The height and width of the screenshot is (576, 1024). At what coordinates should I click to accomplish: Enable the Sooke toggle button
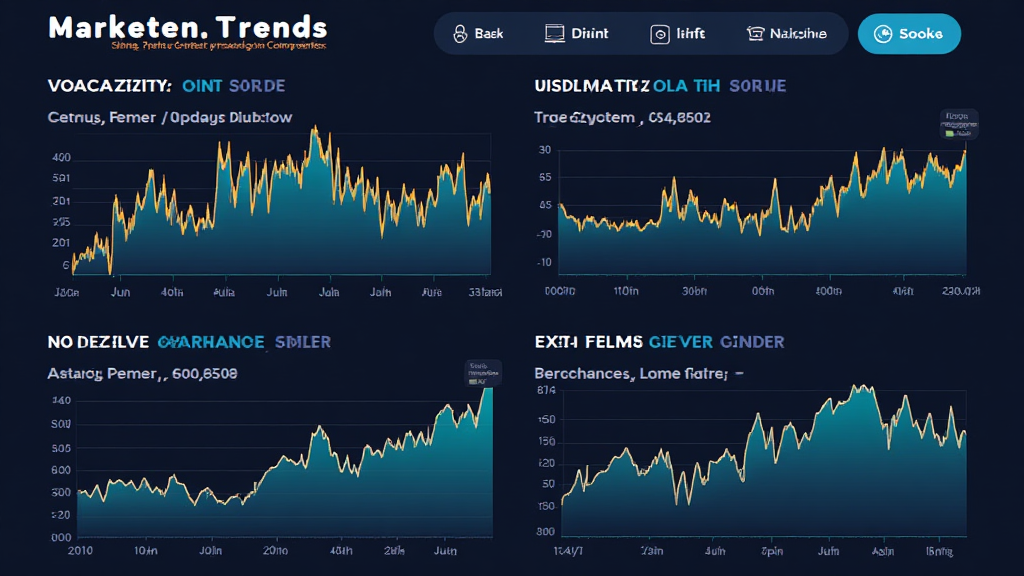click(x=908, y=33)
